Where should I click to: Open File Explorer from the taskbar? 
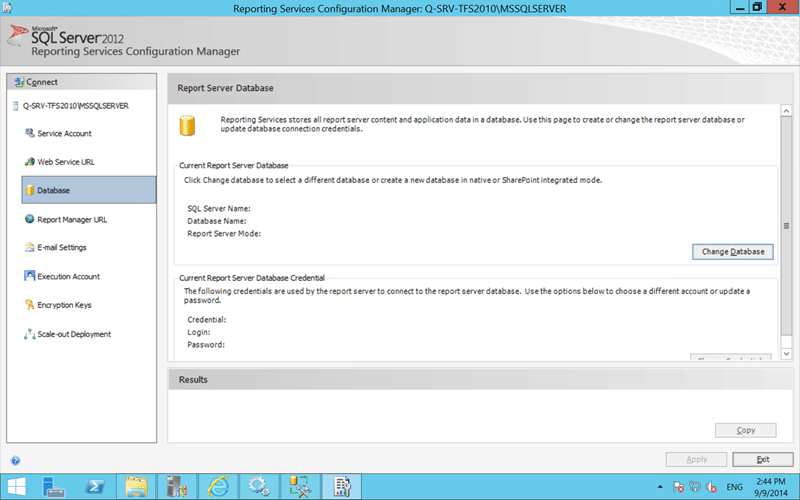136,487
